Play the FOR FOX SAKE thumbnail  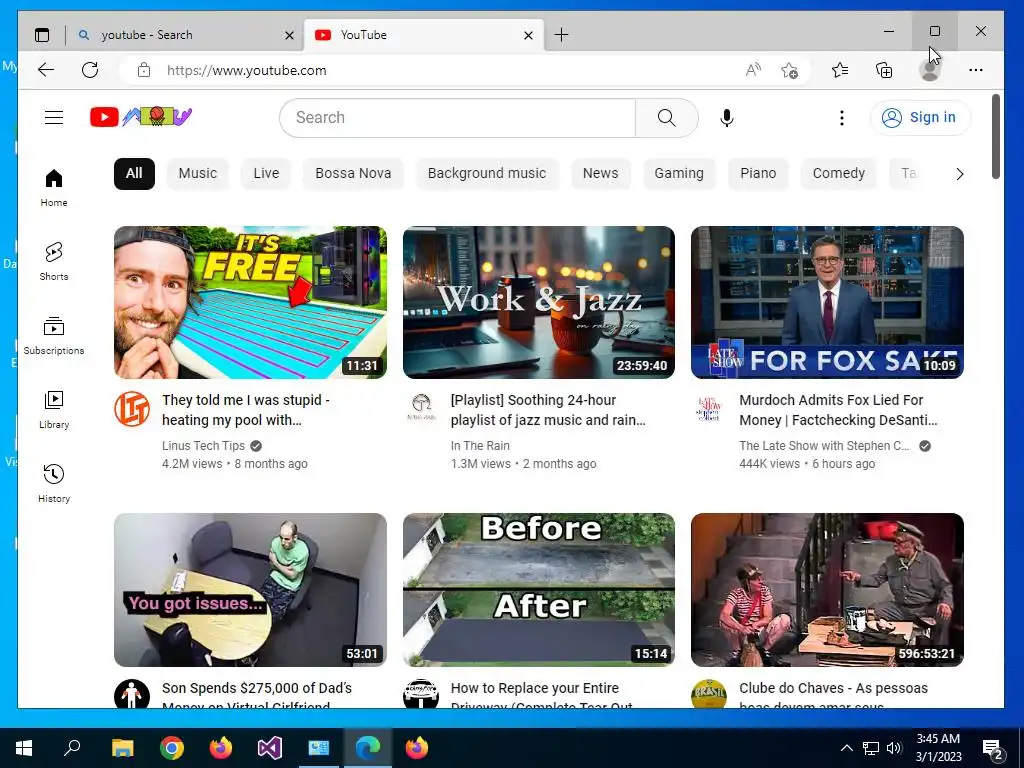coord(827,302)
